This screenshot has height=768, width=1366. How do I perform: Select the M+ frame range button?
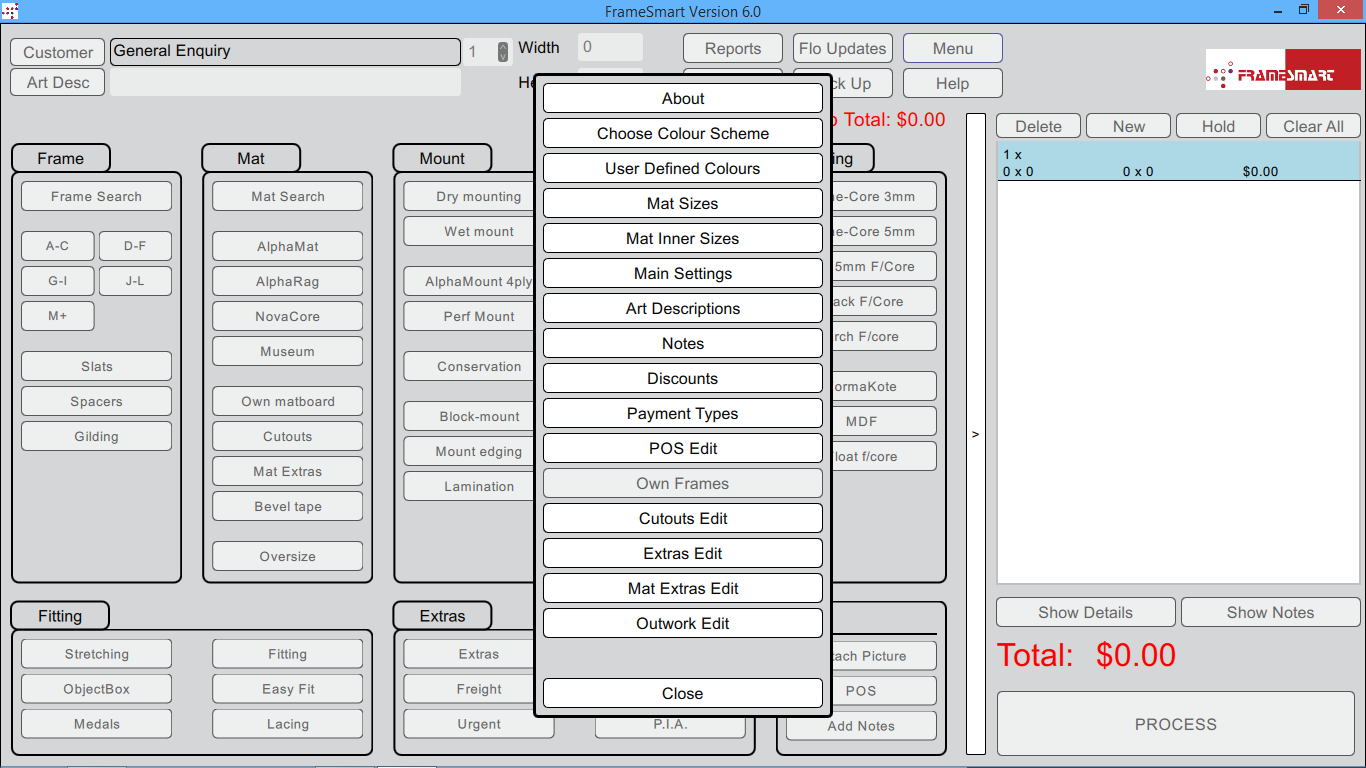(x=58, y=316)
